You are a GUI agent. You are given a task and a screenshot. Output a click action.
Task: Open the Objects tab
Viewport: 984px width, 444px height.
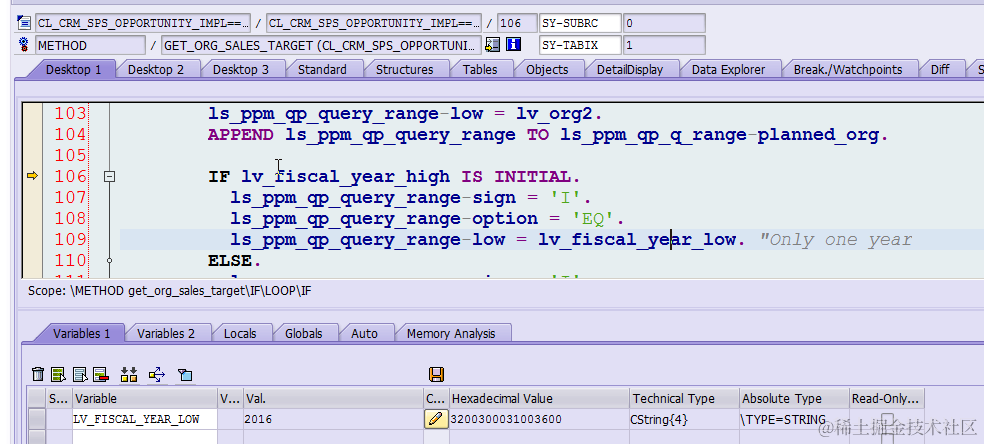[547, 70]
